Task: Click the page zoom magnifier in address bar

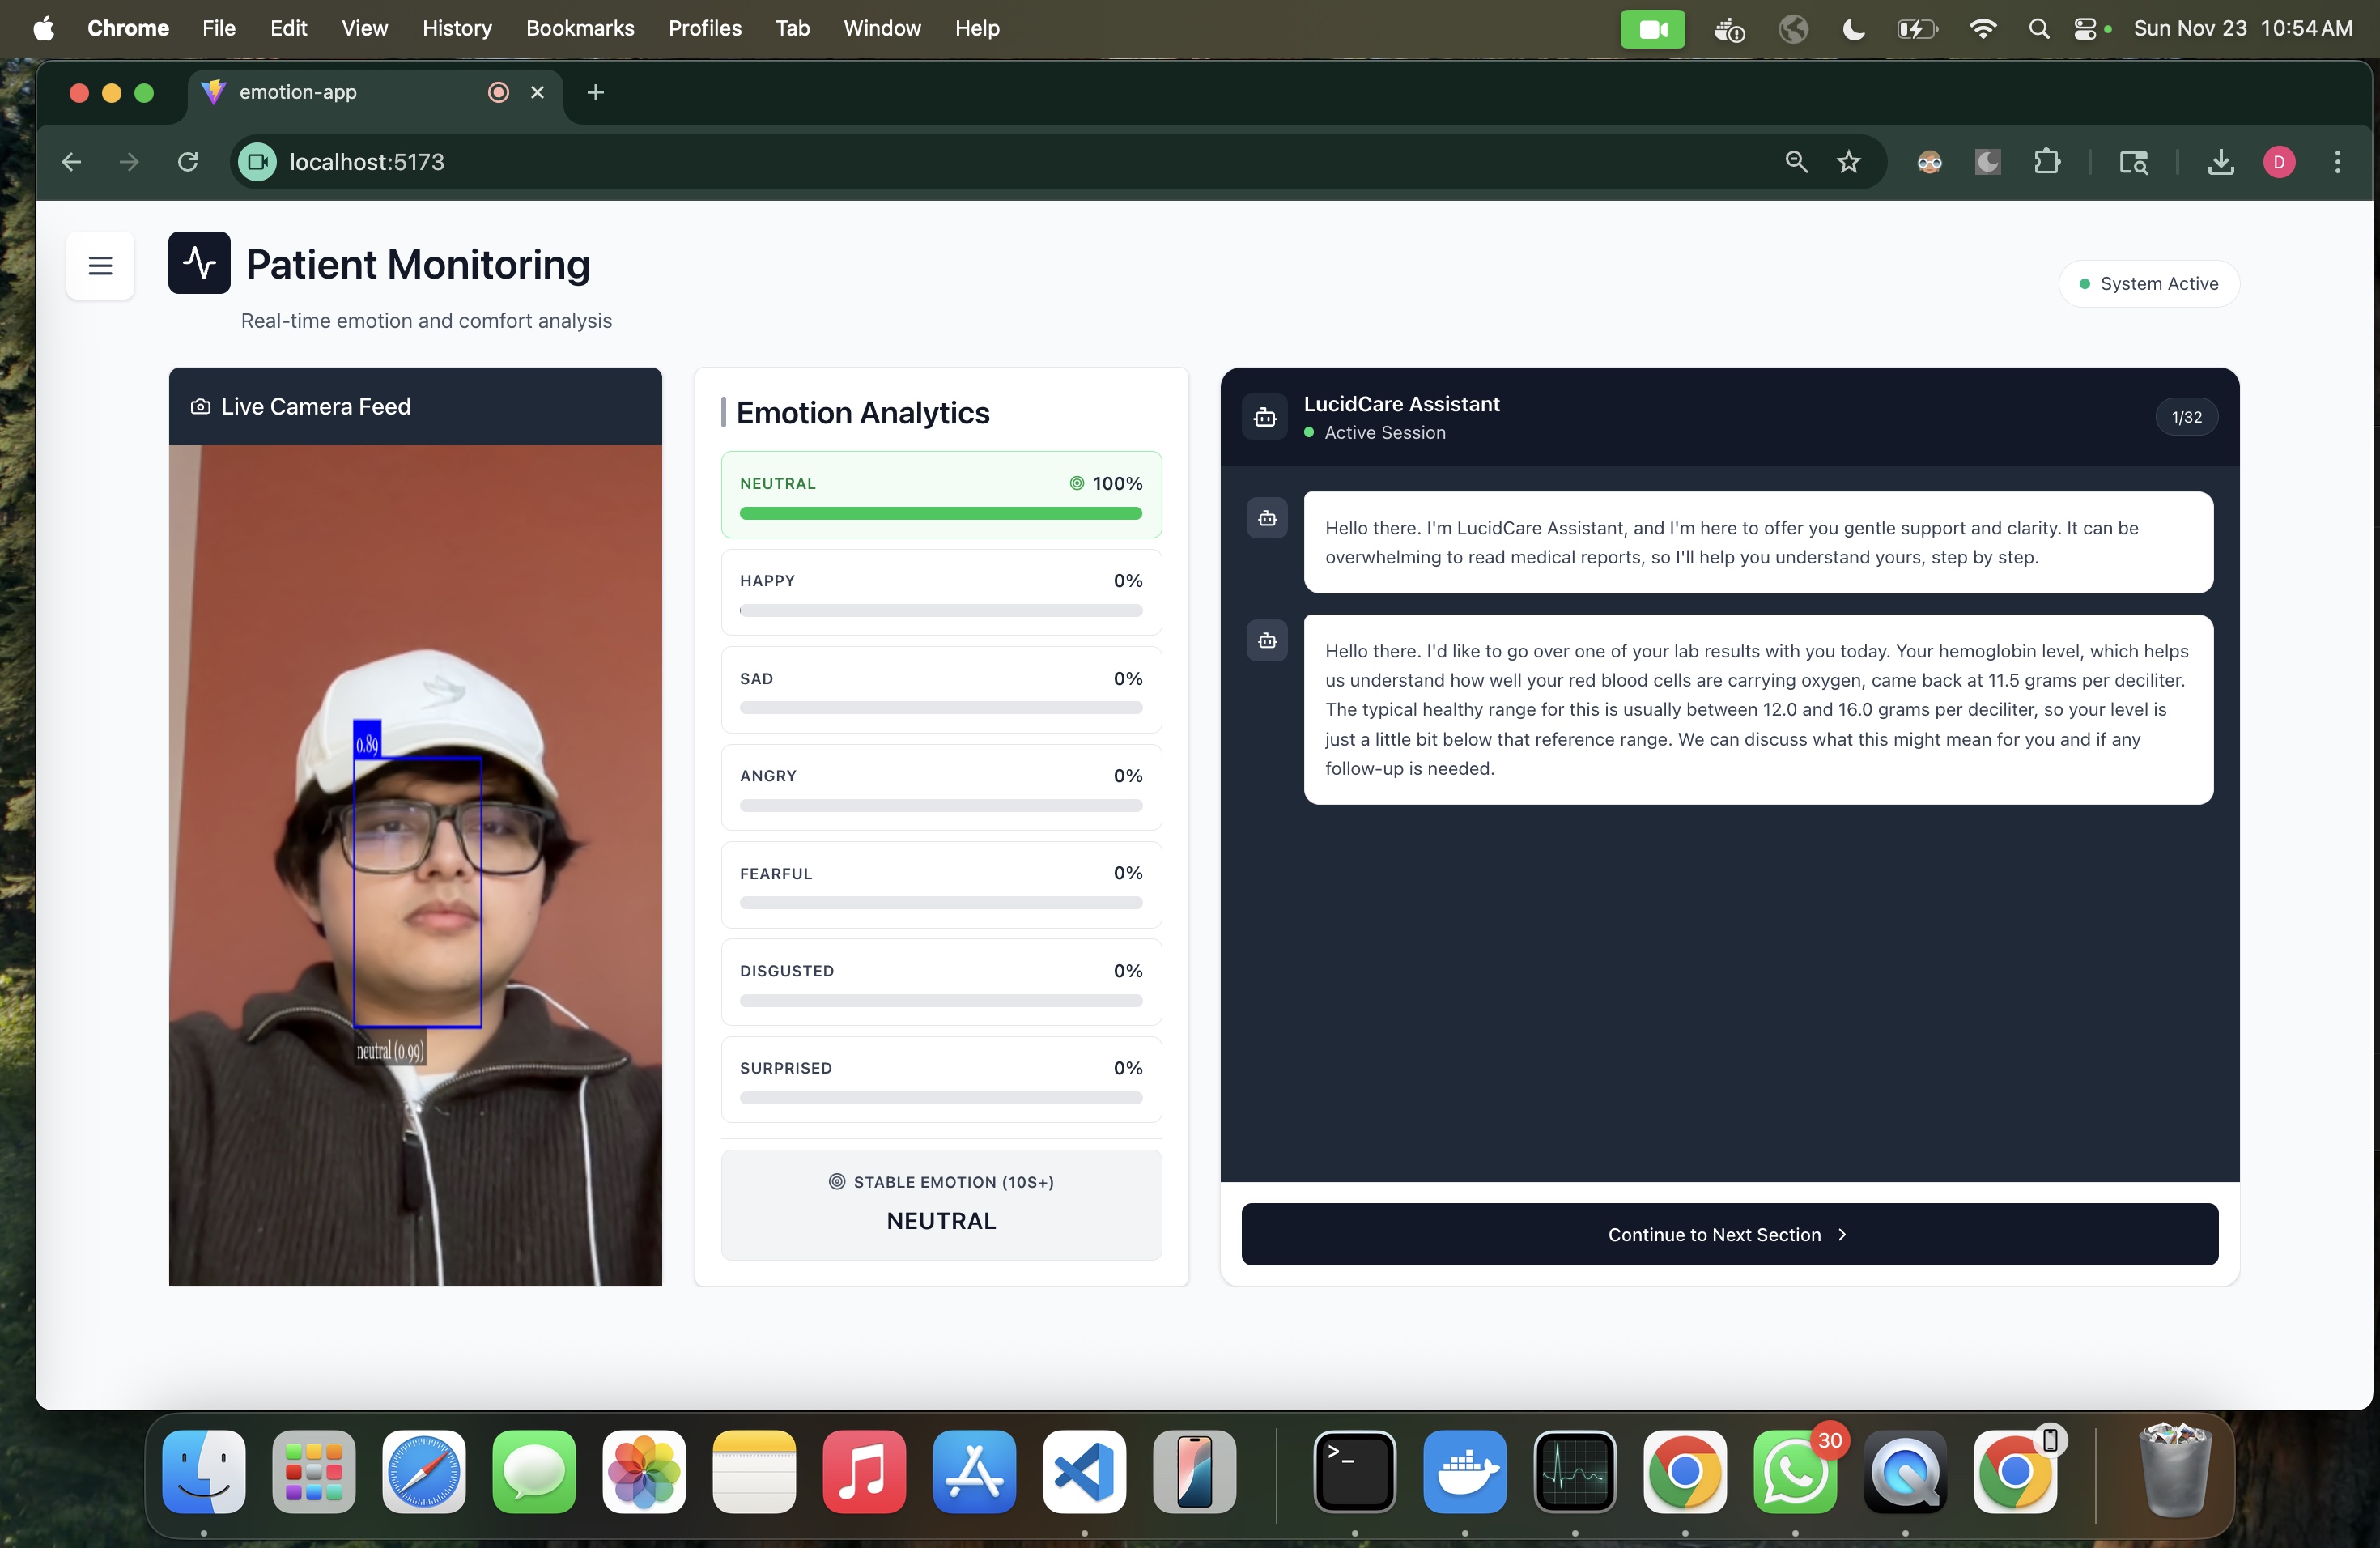Action: (1796, 162)
